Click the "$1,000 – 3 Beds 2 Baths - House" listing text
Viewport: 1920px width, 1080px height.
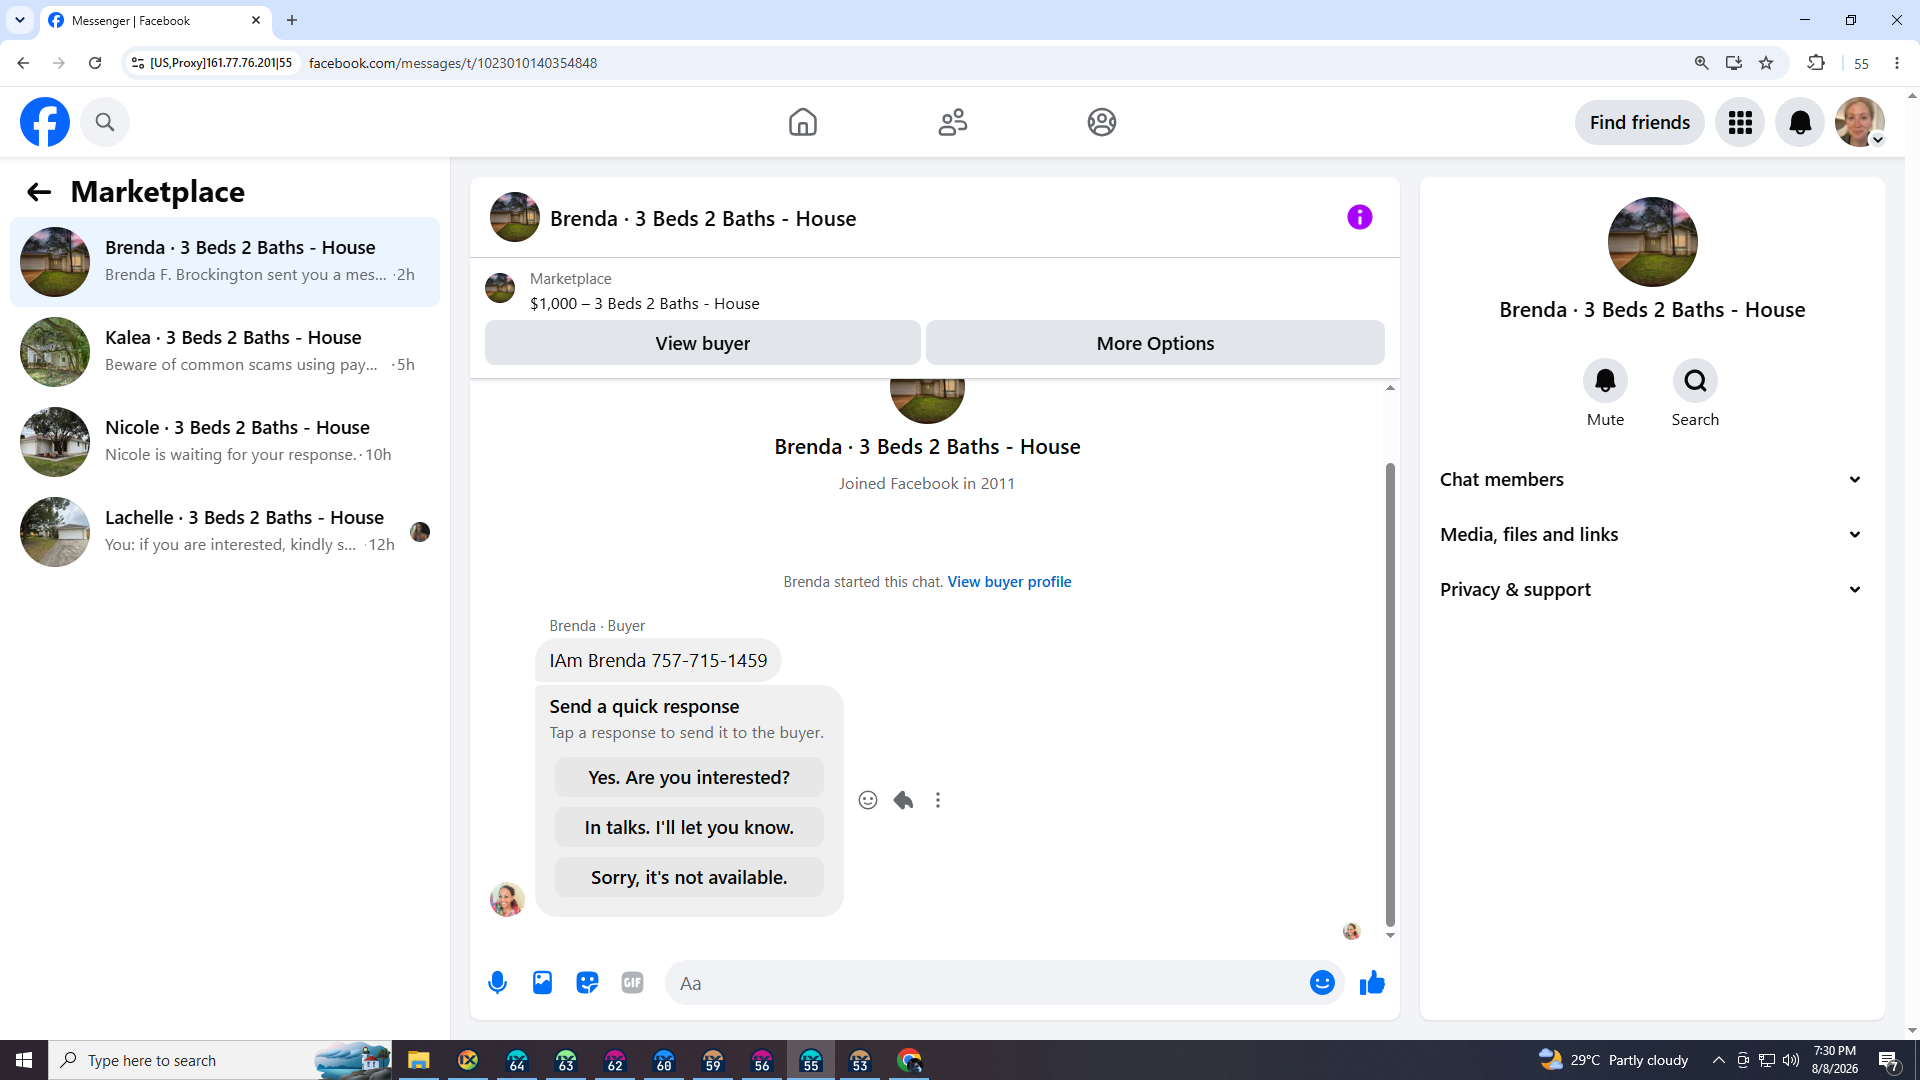click(645, 304)
